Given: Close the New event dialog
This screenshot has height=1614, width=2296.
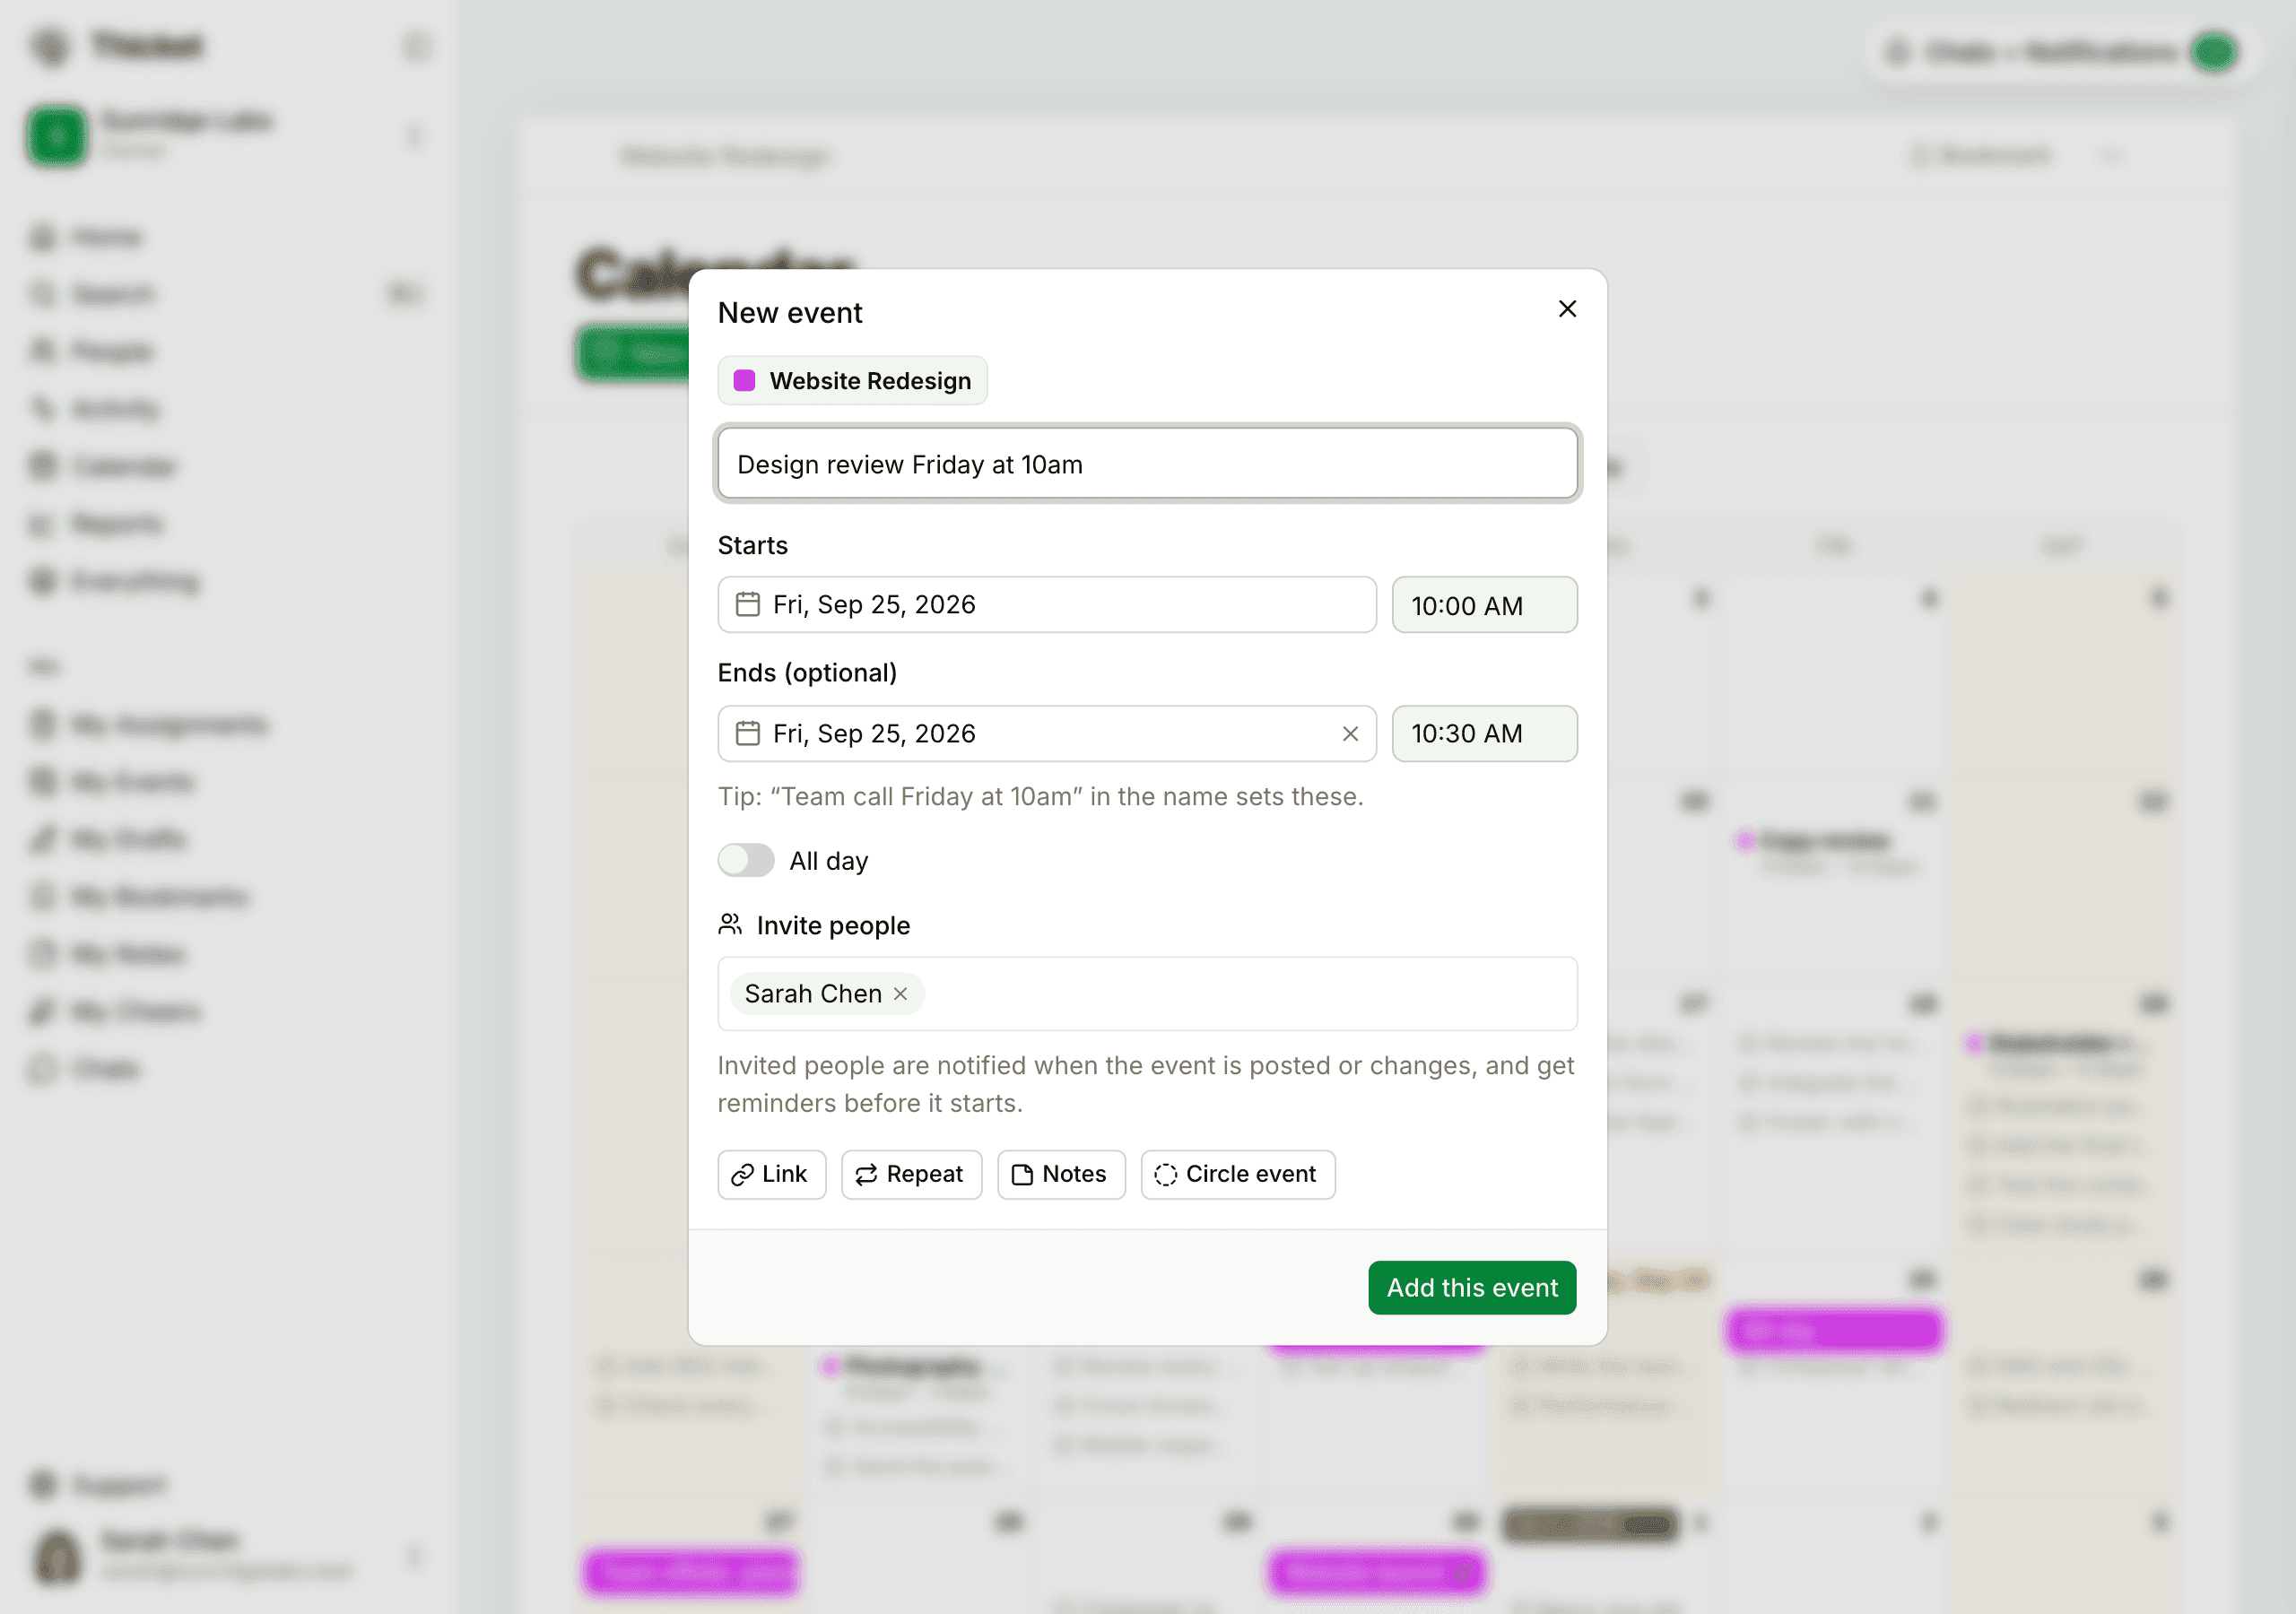Looking at the screenshot, I should tap(1567, 309).
